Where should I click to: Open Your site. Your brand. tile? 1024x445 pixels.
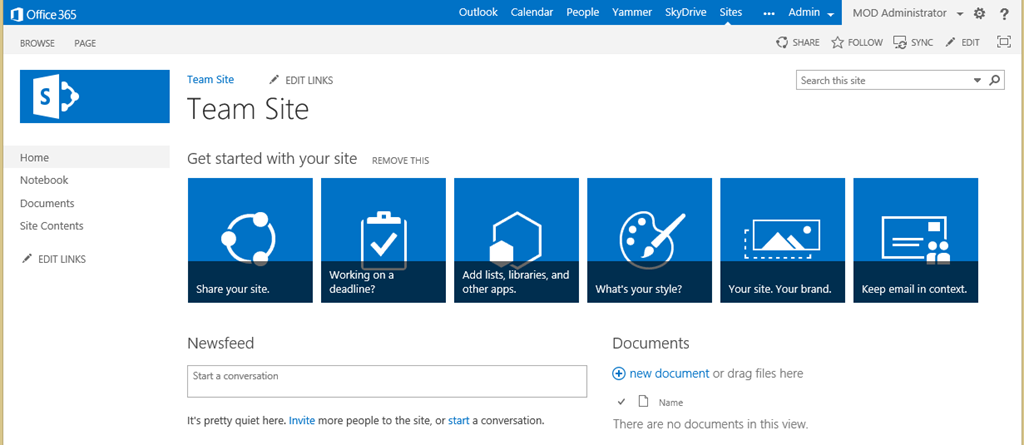coord(782,240)
